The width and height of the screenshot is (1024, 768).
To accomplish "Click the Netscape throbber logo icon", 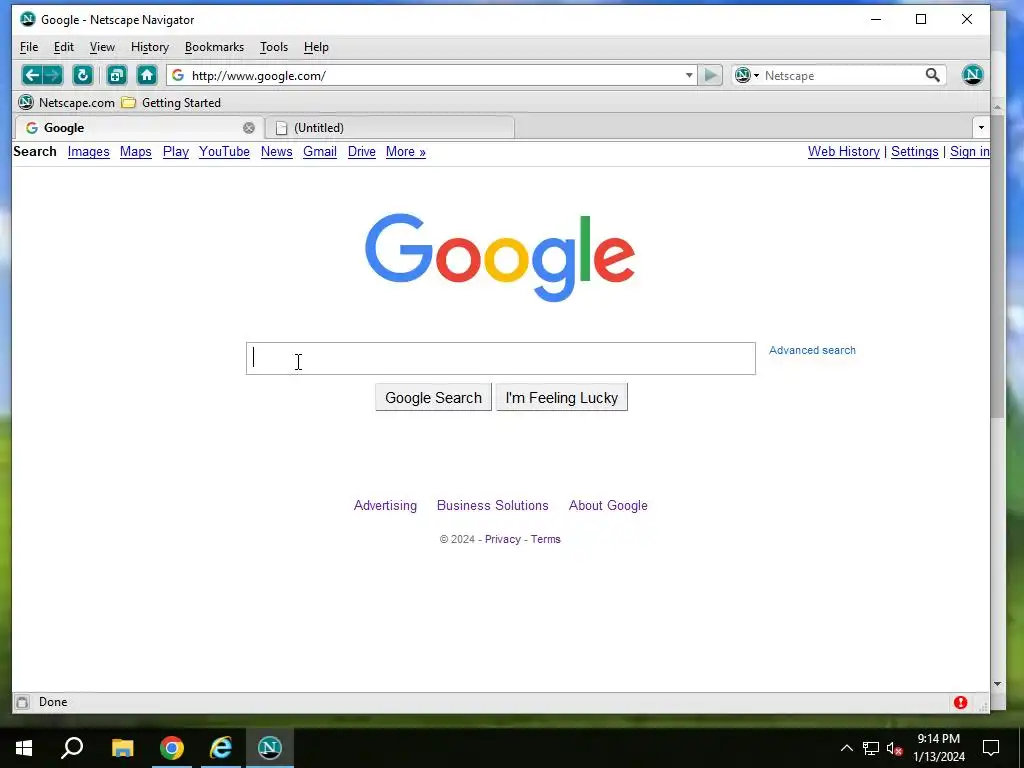I will (x=972, y=75).
